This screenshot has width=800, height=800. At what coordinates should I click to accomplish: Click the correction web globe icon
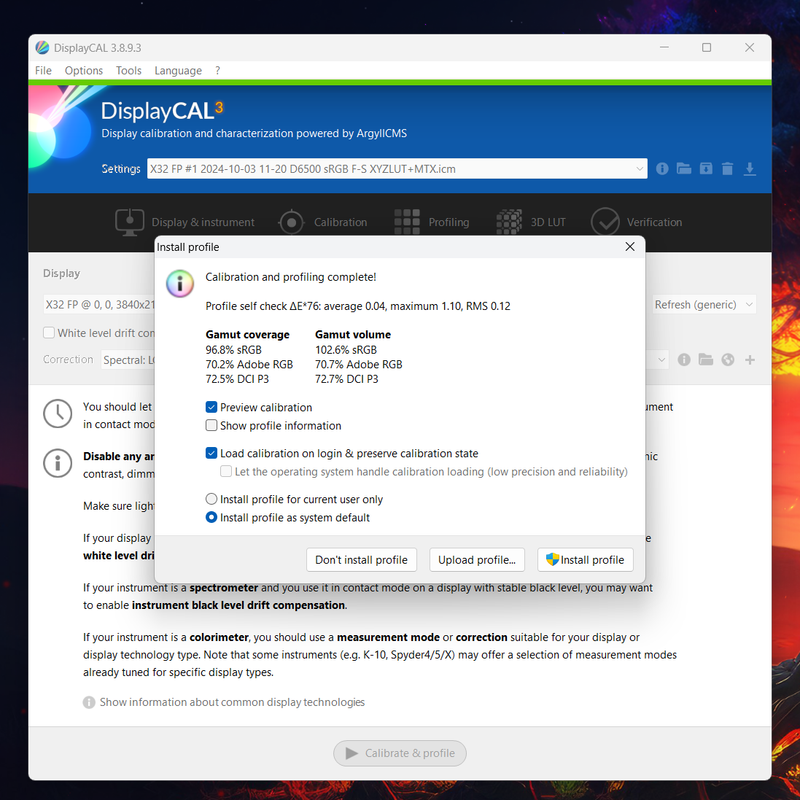pyautogui.click(x=728, y=360)
